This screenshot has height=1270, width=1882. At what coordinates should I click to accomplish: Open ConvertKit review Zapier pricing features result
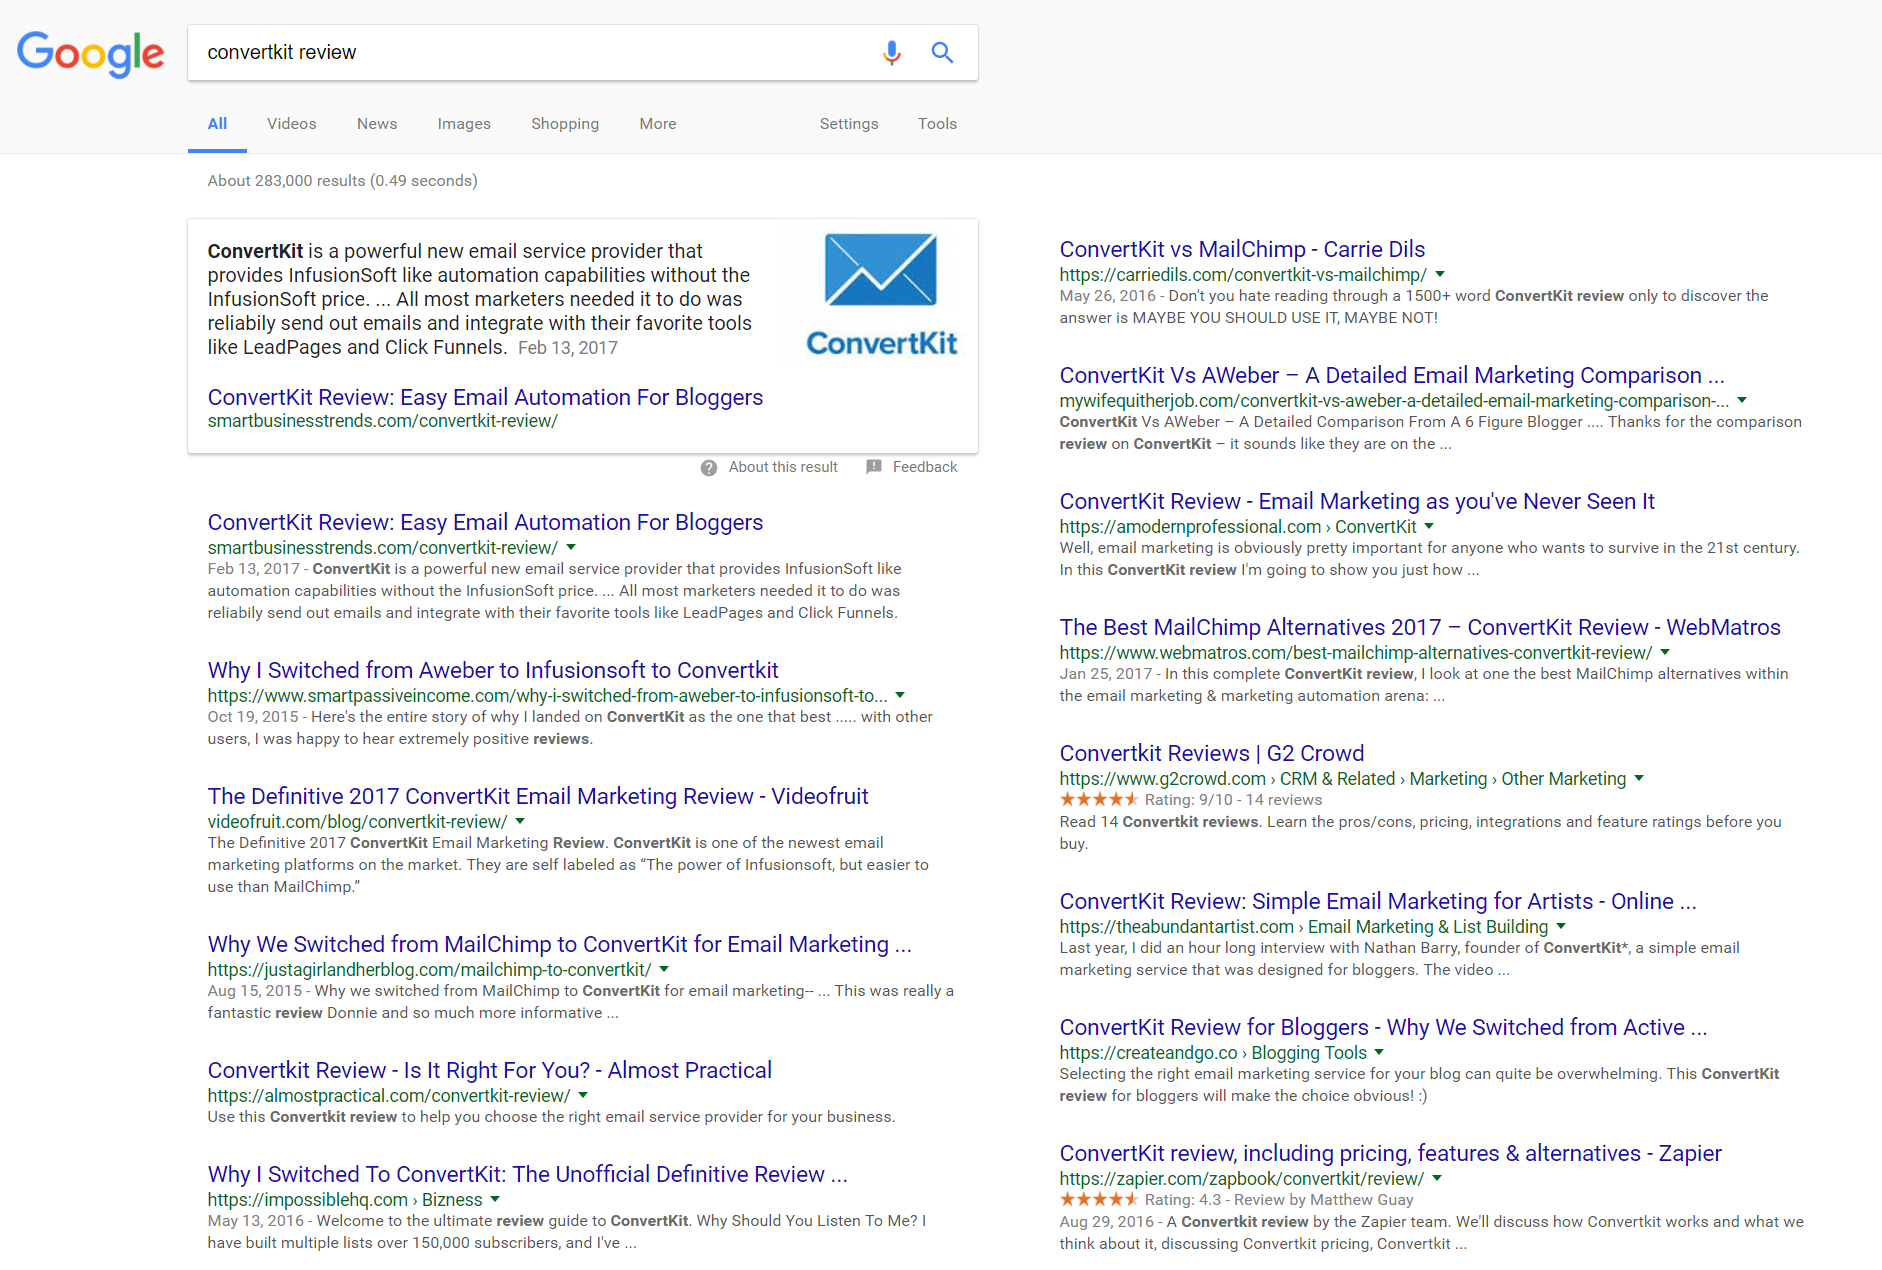[x=1390, y=1153]
